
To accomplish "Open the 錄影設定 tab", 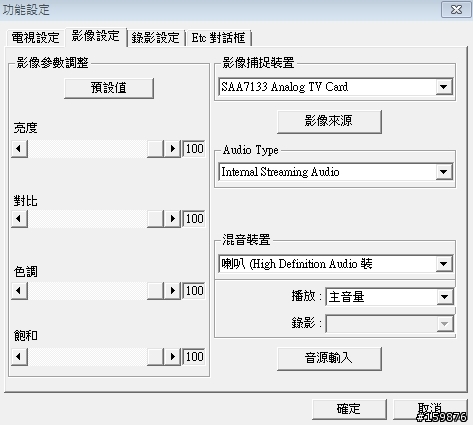I will 156,37.
